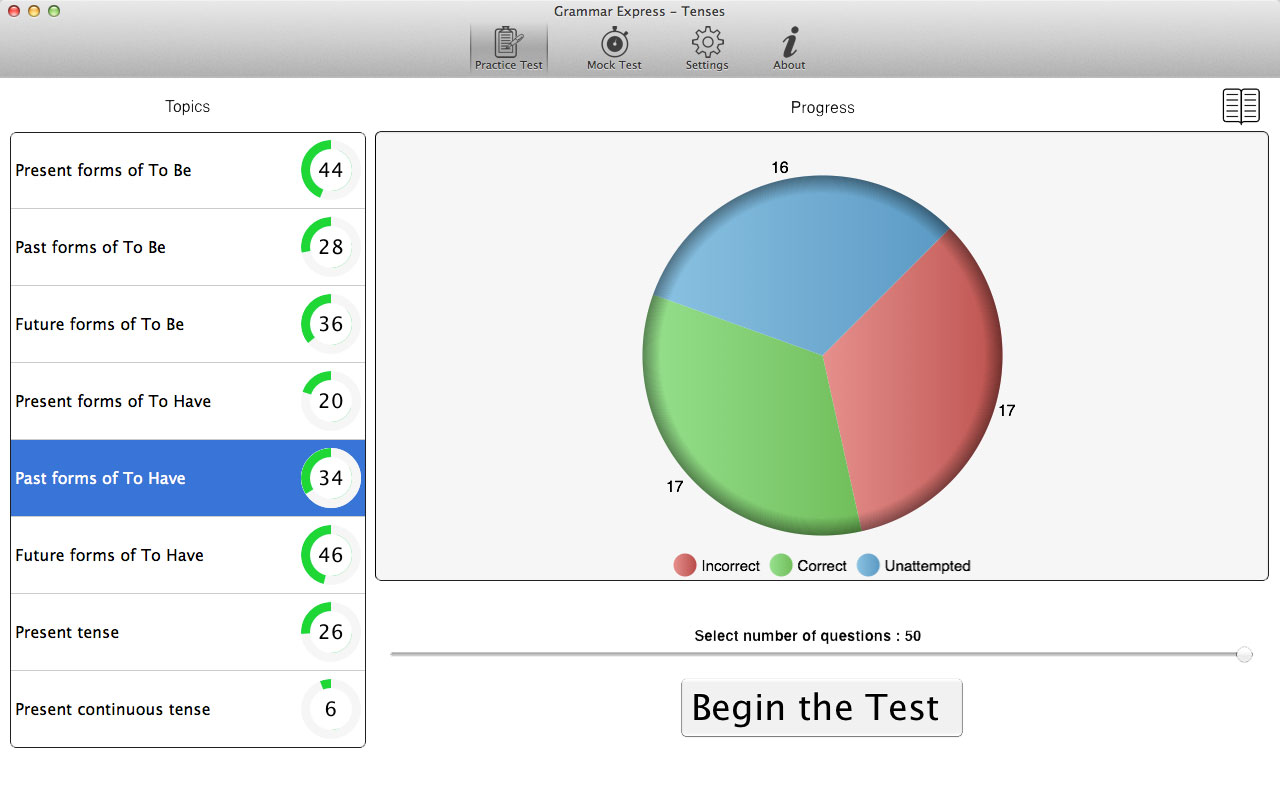Open the Practice Test toolbar icon

tap(509, 48)
